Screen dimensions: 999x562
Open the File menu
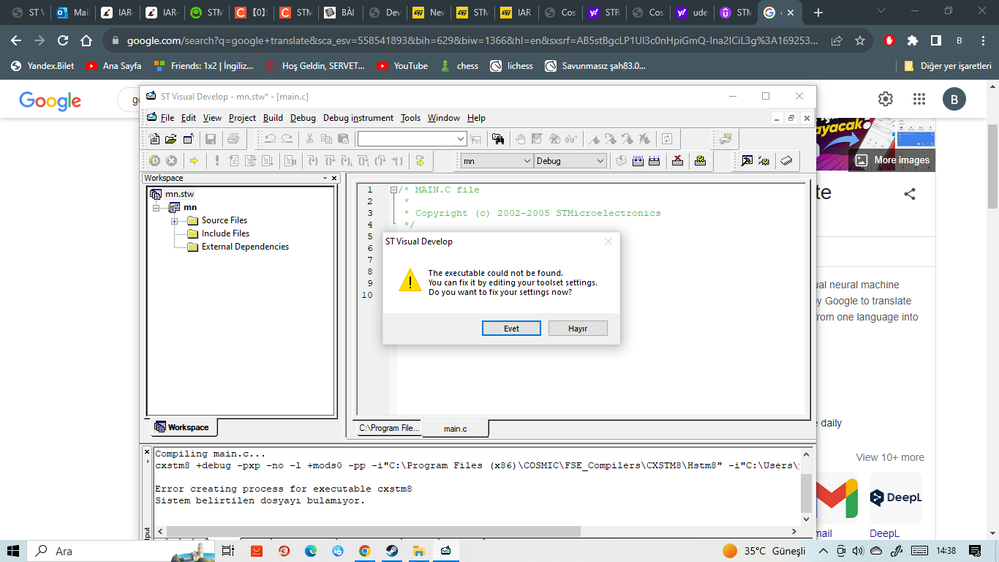click(x=167, y=118)
